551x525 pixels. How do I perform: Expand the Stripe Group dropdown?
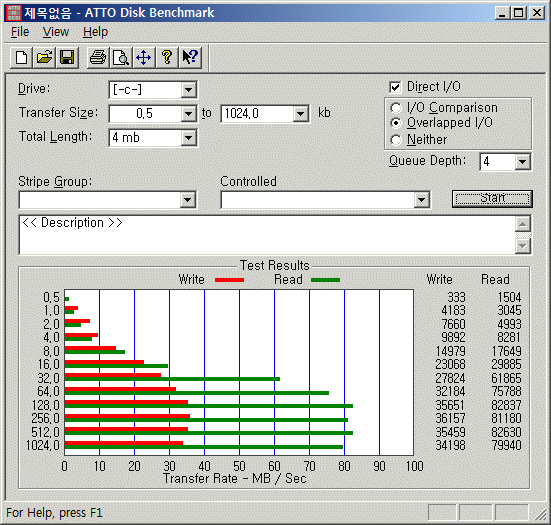[188, 200]
